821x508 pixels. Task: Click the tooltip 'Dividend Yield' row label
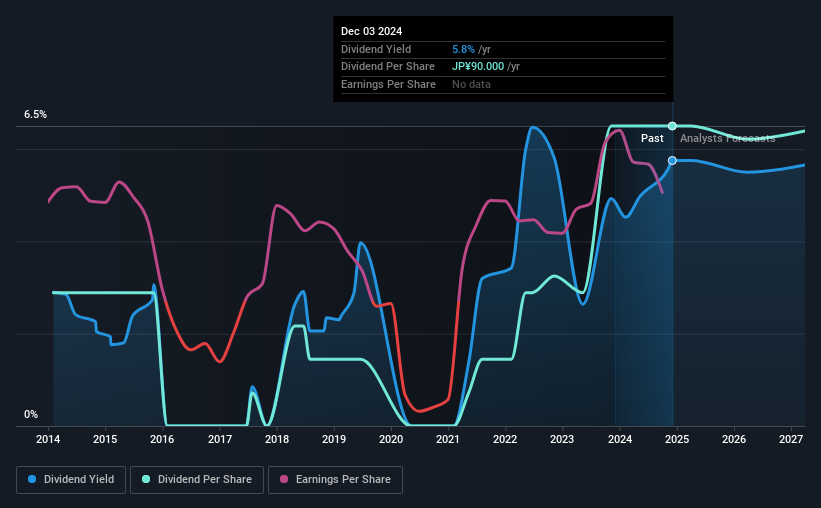(x=376, y=49)
